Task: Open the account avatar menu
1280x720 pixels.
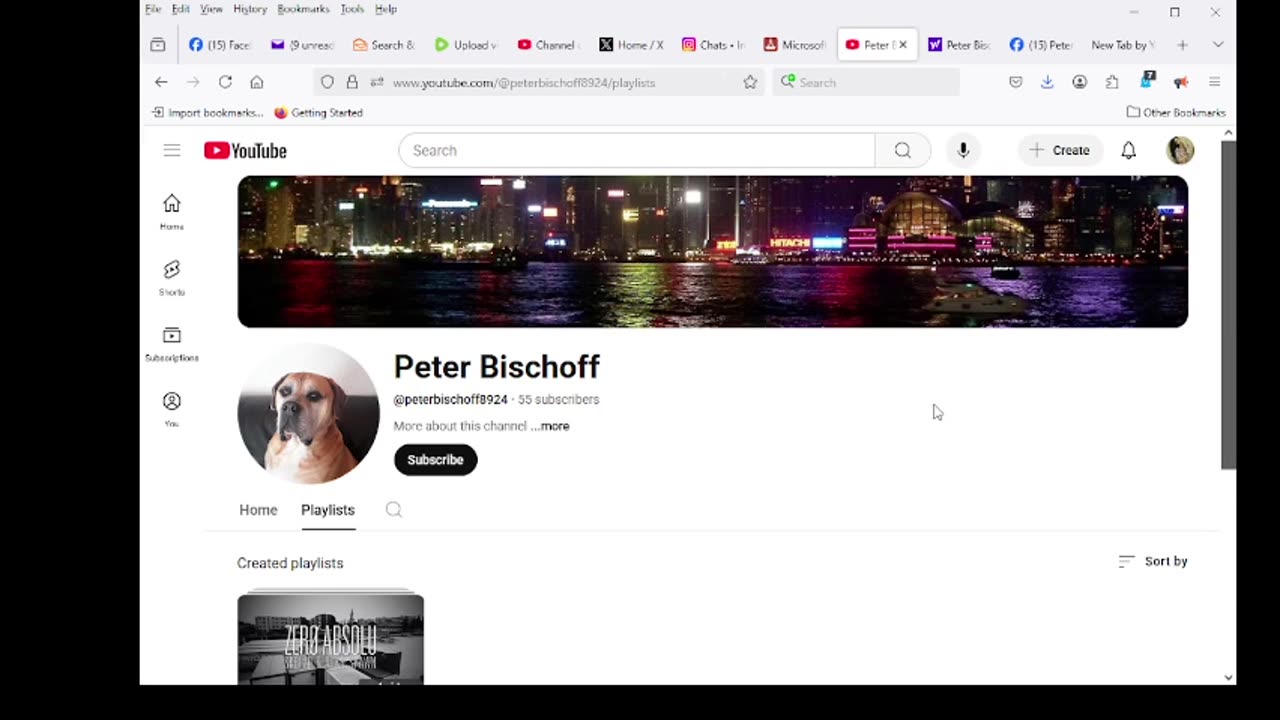Action: 1180,150
